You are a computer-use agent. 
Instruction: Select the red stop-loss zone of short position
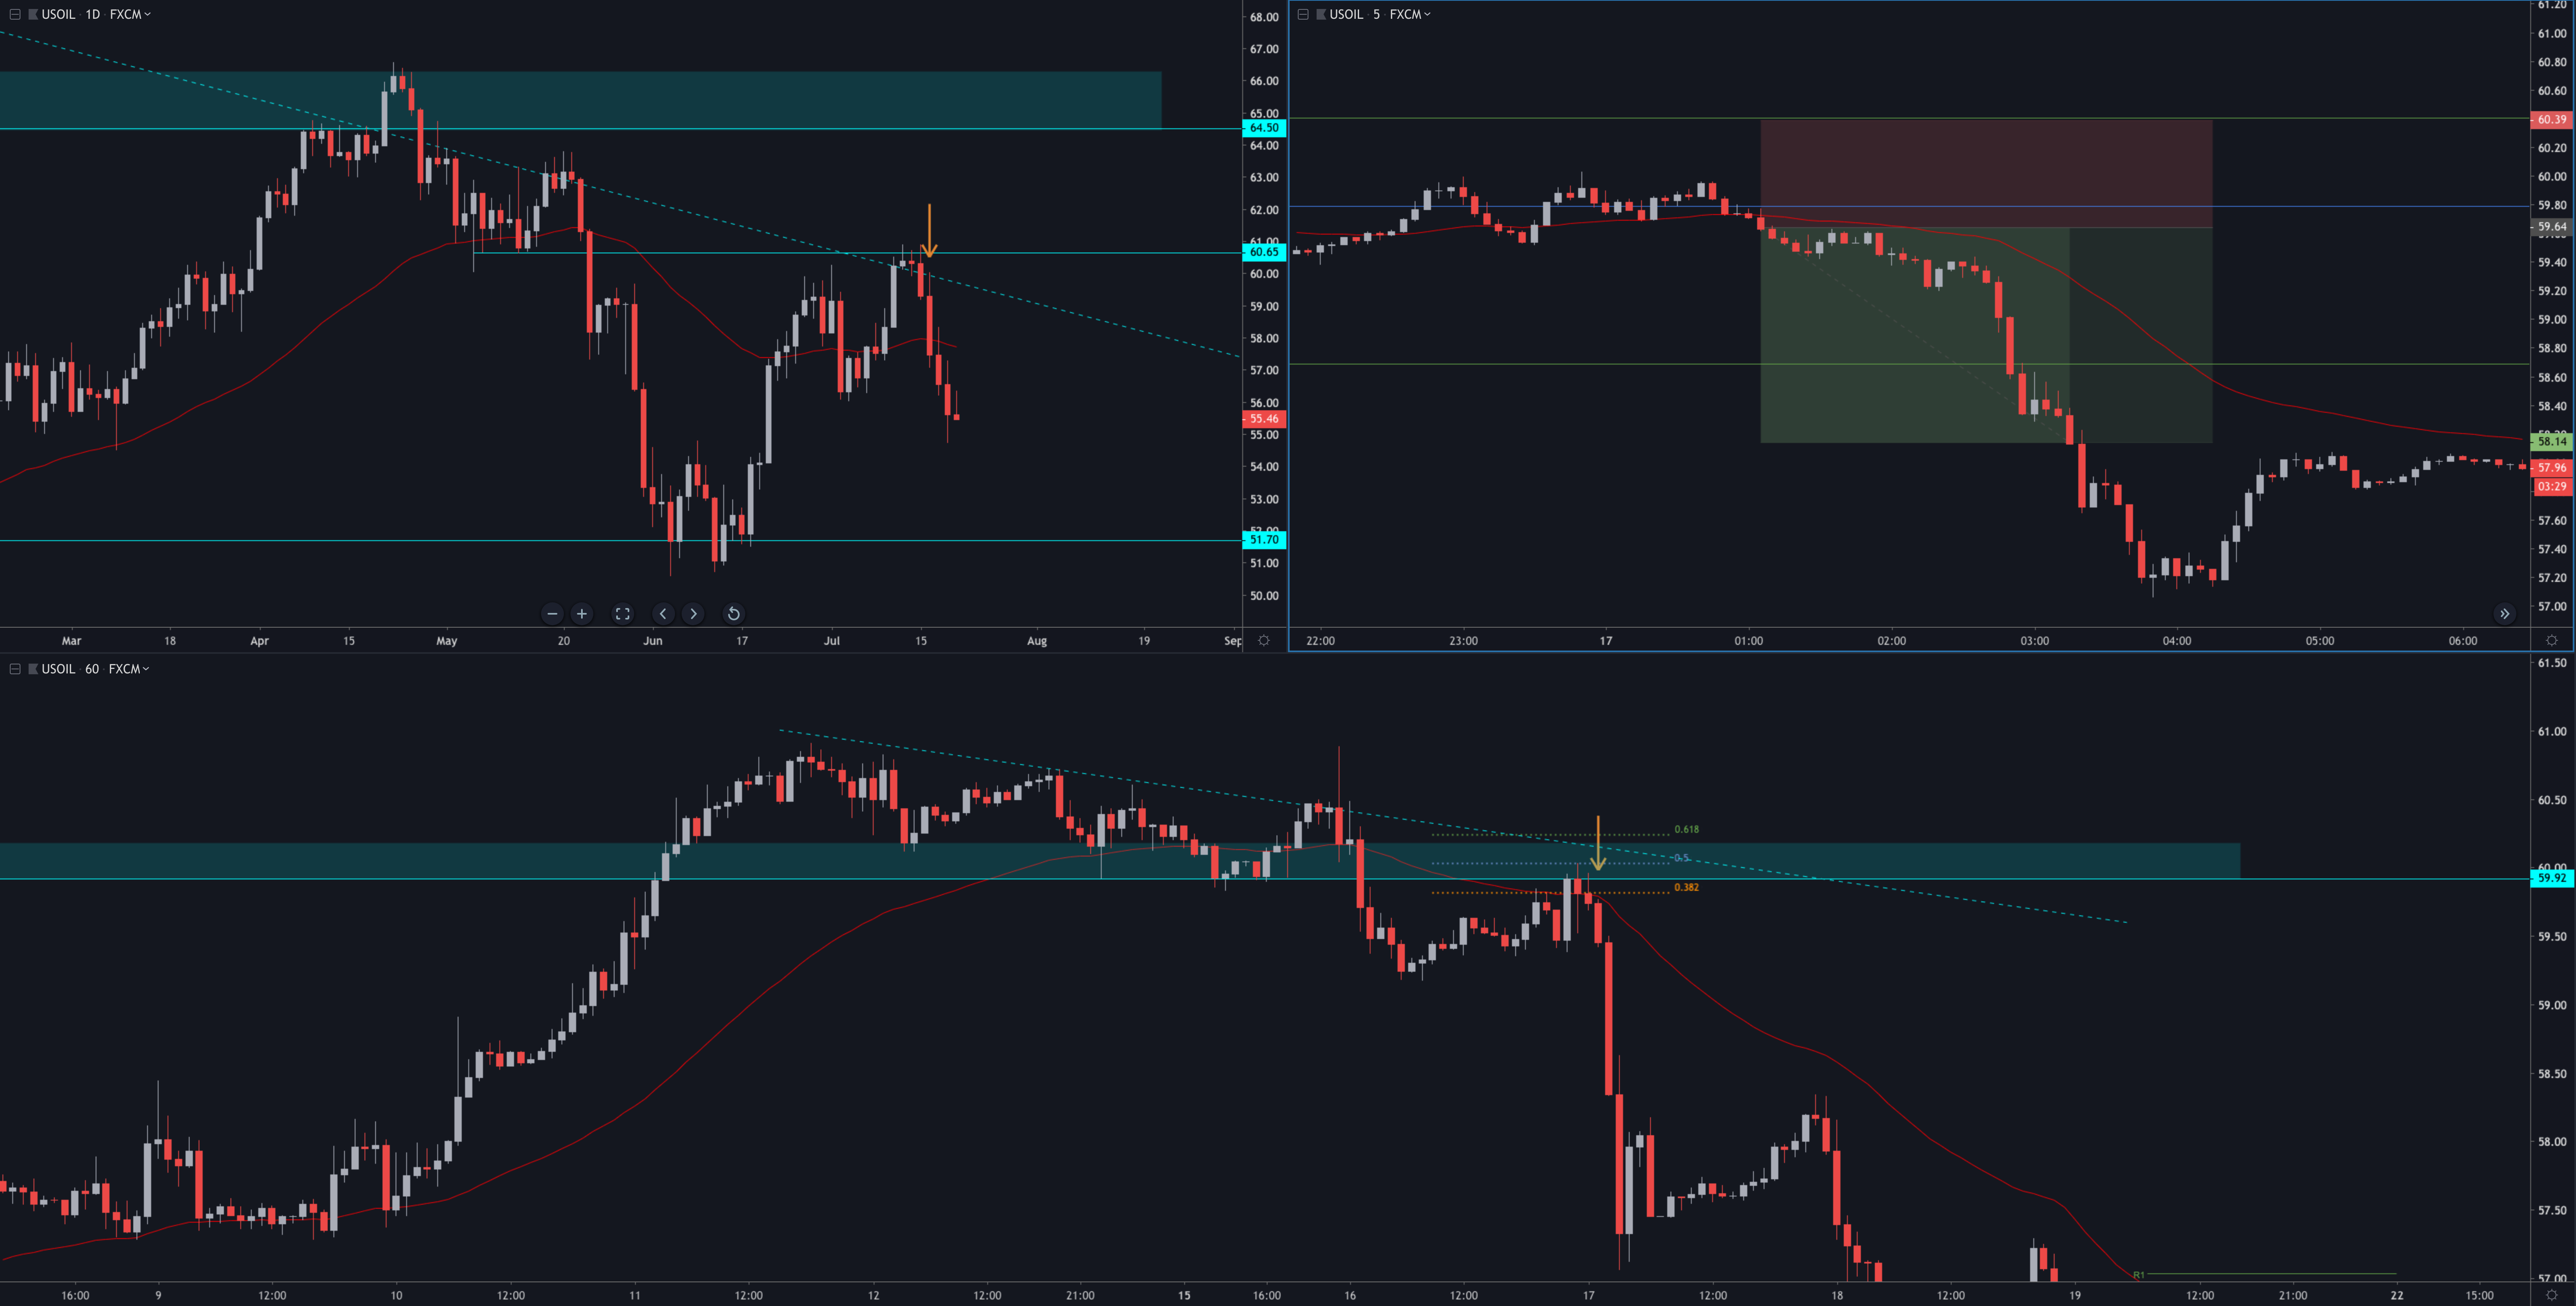click(1986, 174)
